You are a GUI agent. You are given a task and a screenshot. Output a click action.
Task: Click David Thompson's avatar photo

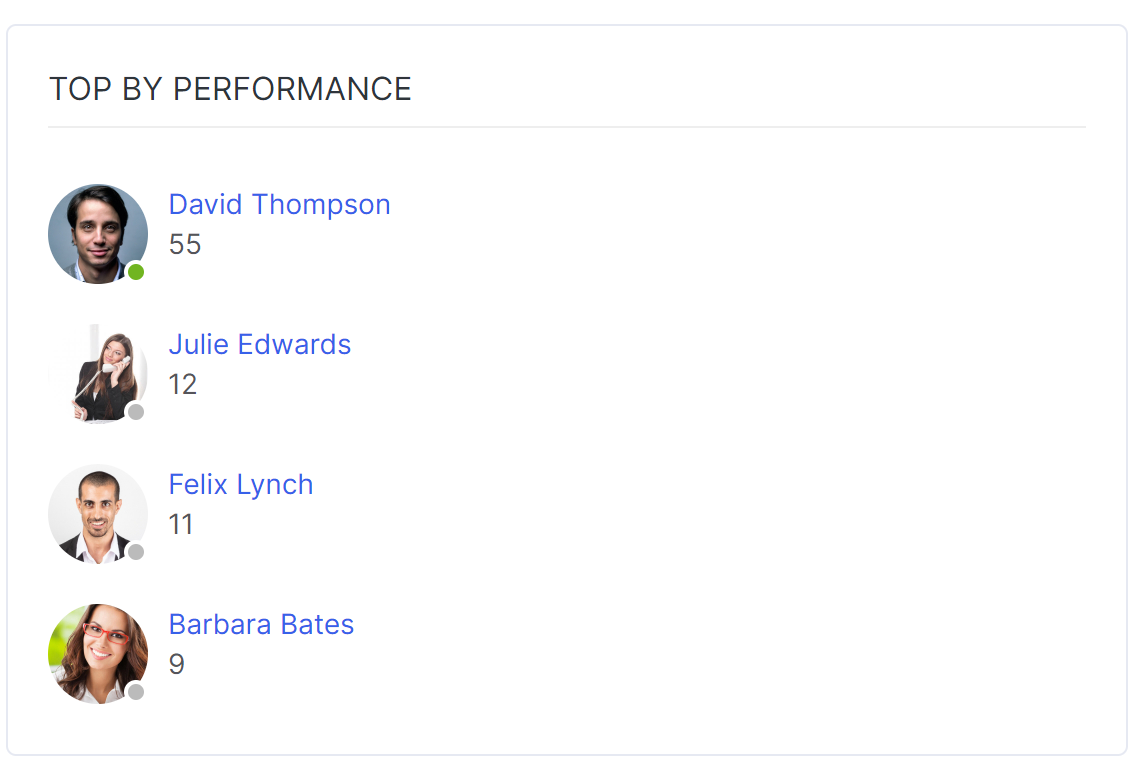(x=98, y=234)
